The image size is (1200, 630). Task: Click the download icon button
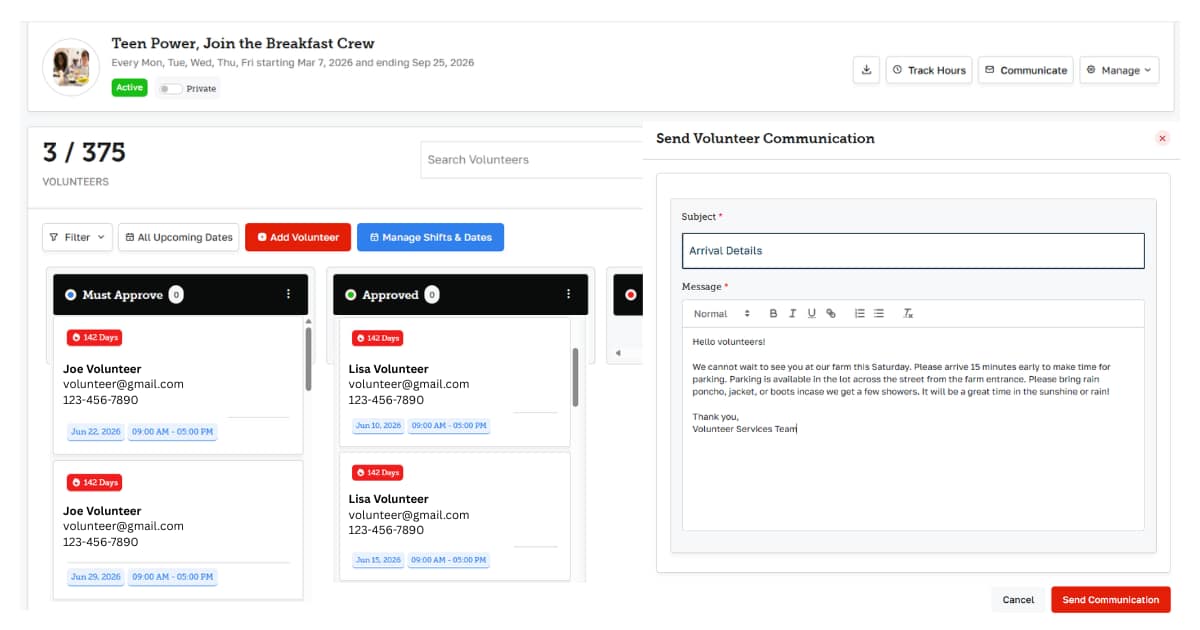(866, 70)
